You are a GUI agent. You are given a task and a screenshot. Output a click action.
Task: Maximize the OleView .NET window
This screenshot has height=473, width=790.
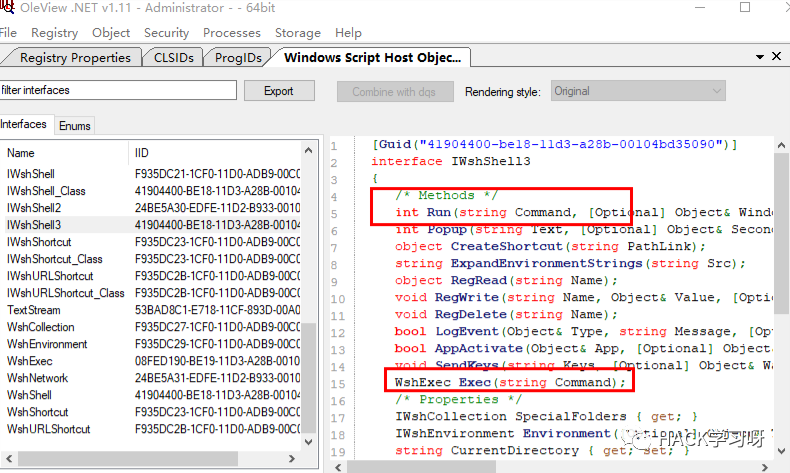(x=745, y=7)
